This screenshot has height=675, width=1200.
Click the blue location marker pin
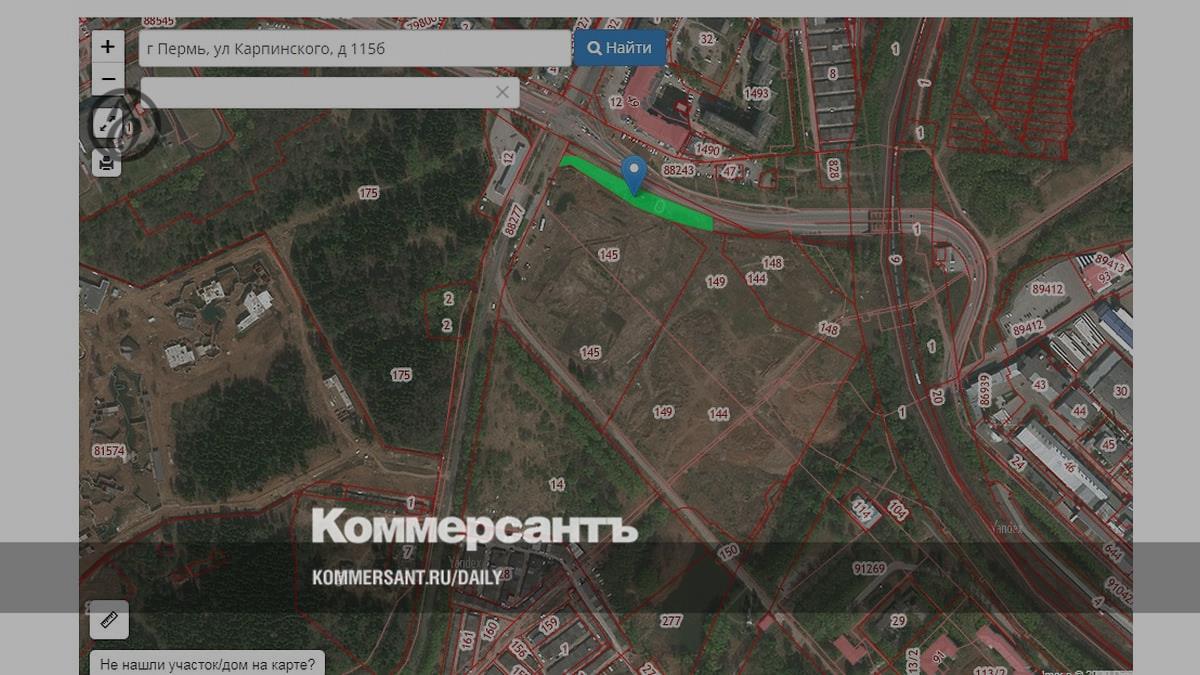point(632,173)
